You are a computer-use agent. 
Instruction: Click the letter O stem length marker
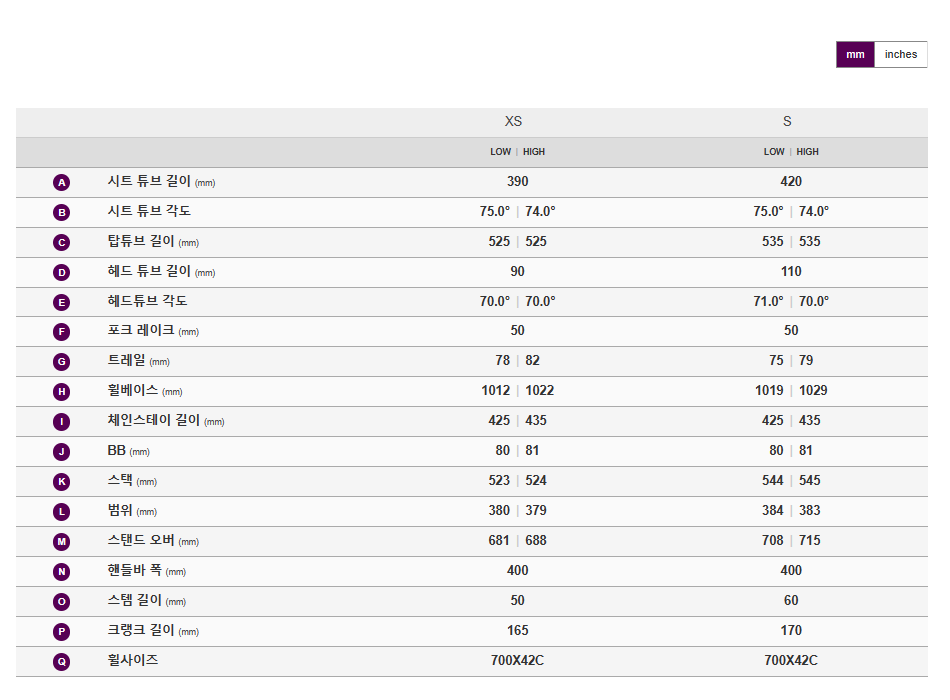[x=62, y=602]
